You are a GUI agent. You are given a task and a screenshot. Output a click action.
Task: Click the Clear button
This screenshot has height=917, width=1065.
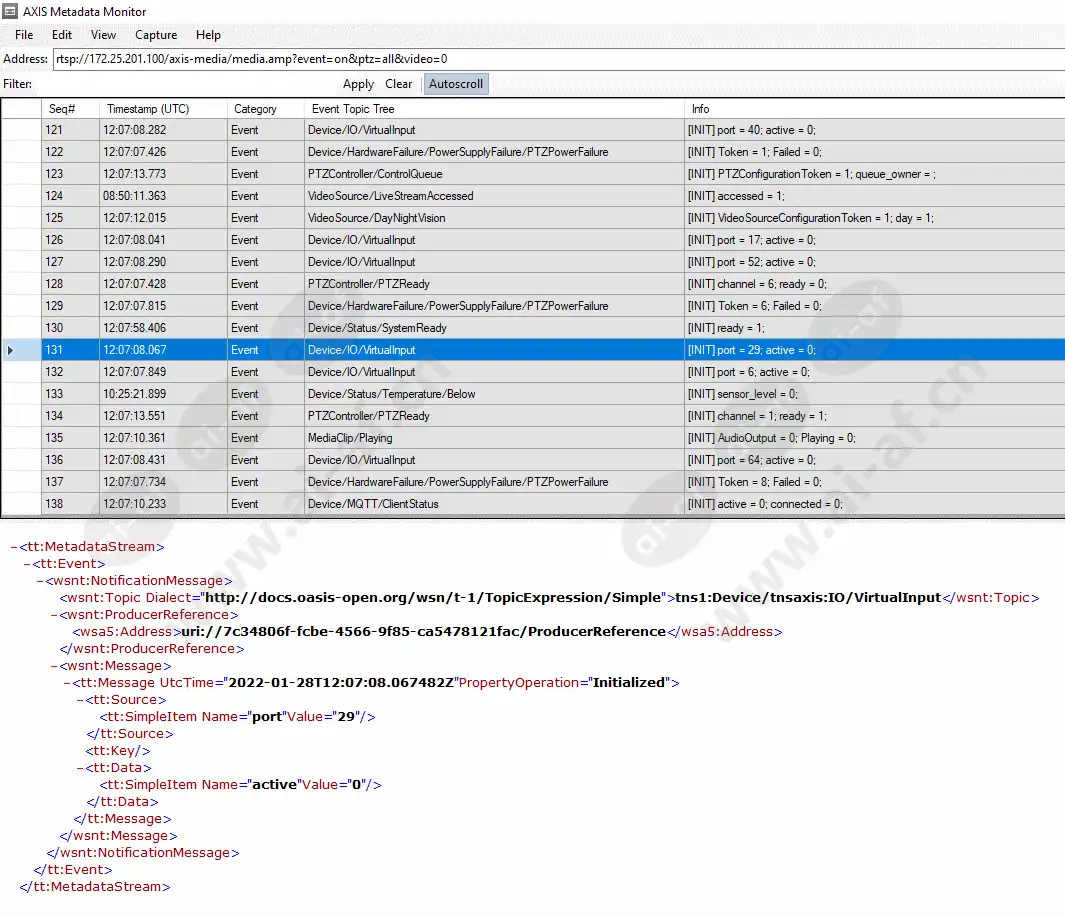pyautogui.click(x=399, y=84)
